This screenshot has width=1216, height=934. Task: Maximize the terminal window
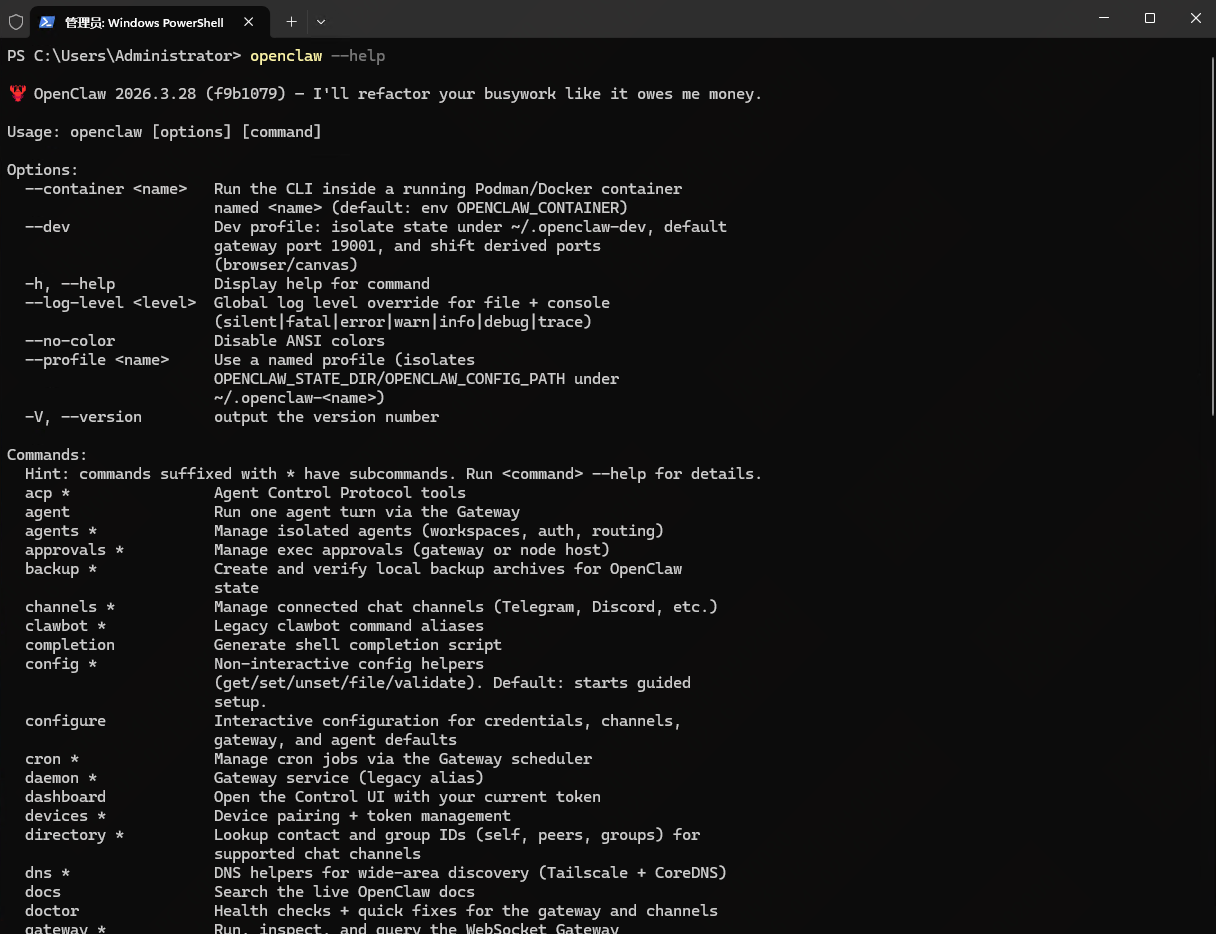1150,18
